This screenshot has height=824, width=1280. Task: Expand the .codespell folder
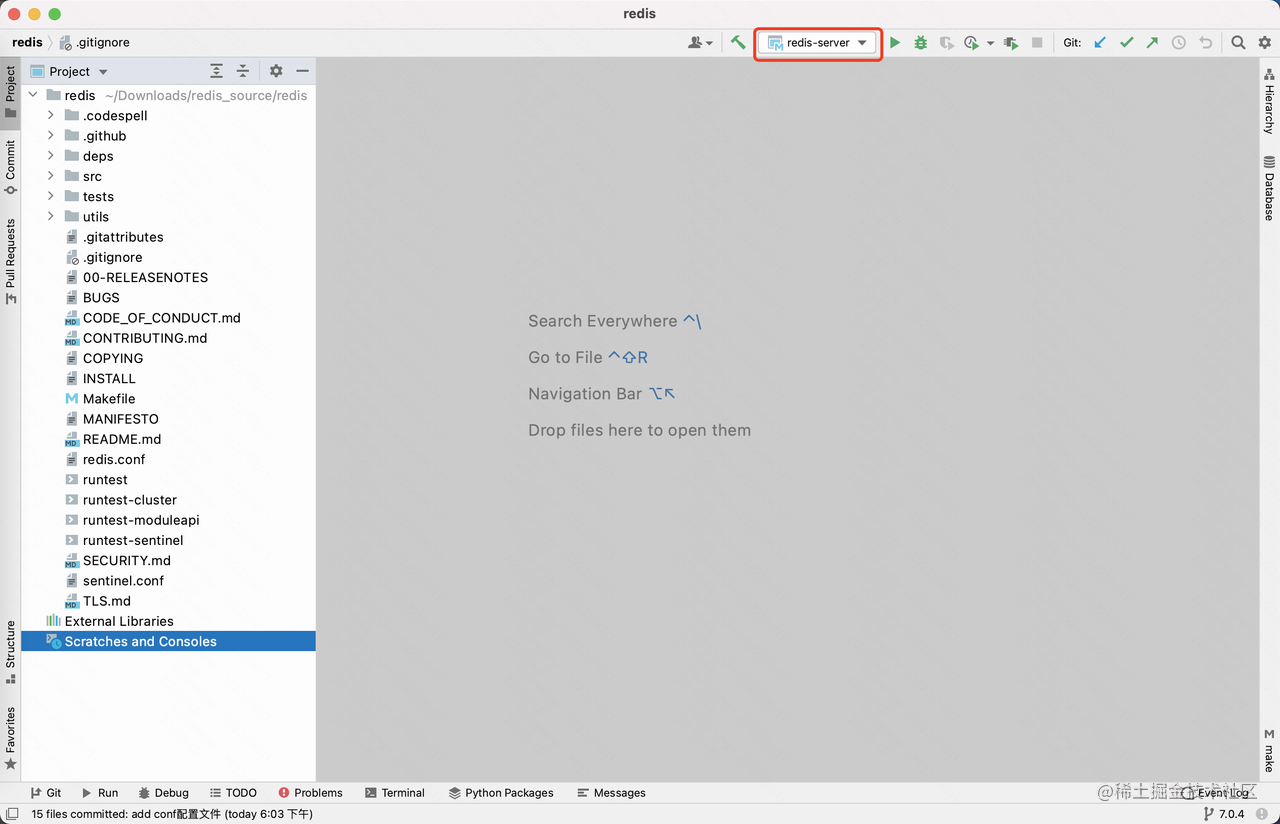(51, 115)
